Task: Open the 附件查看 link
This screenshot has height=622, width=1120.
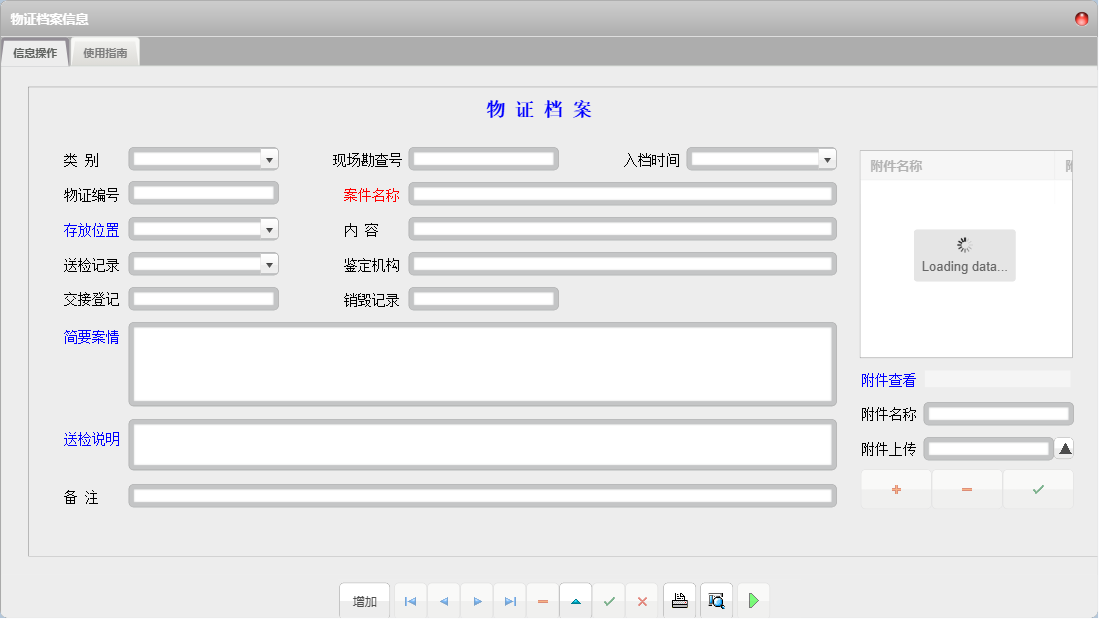Action: (x=889, y=379)
